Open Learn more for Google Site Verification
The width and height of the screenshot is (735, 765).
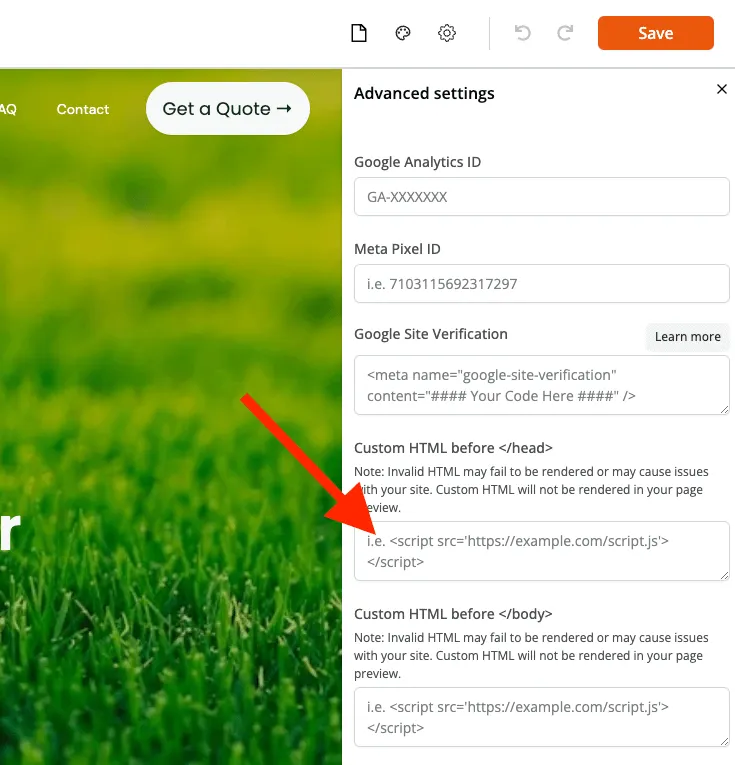coord(687,337)
